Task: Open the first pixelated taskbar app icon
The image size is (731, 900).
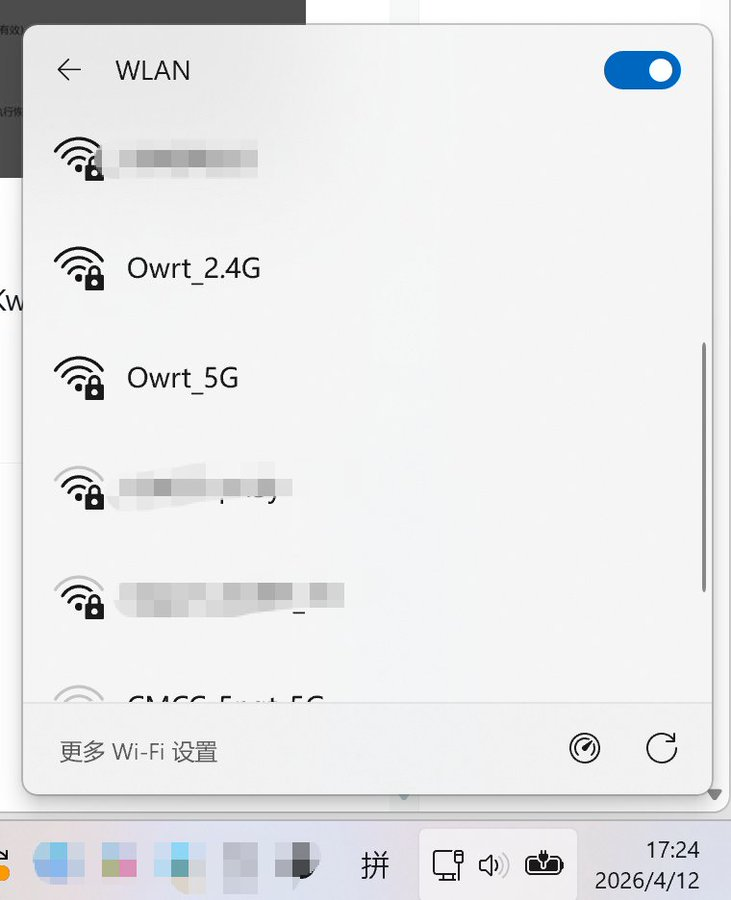Action: tap(59, 862)
